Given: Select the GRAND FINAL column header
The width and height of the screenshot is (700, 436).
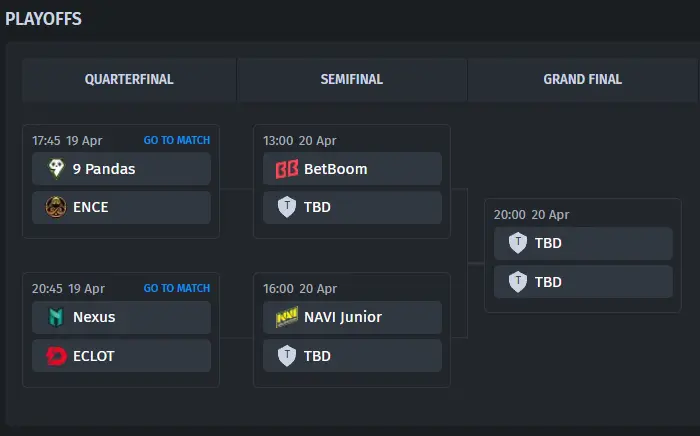Looking at the screenshot, I should point(583,79).
